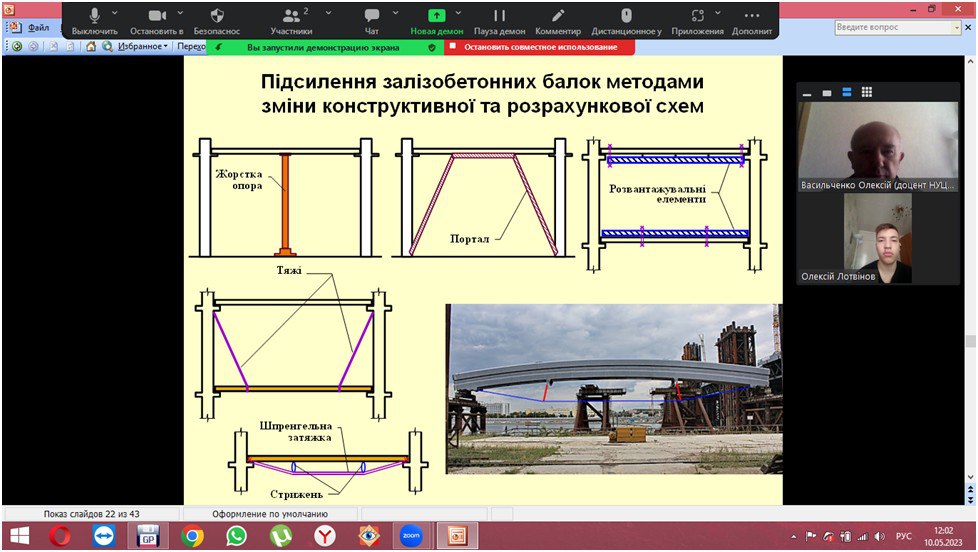Viewport: 978px width, 552px height.
Task: Click the Home page icon in the web toolbar
Action: click(91, 46)
